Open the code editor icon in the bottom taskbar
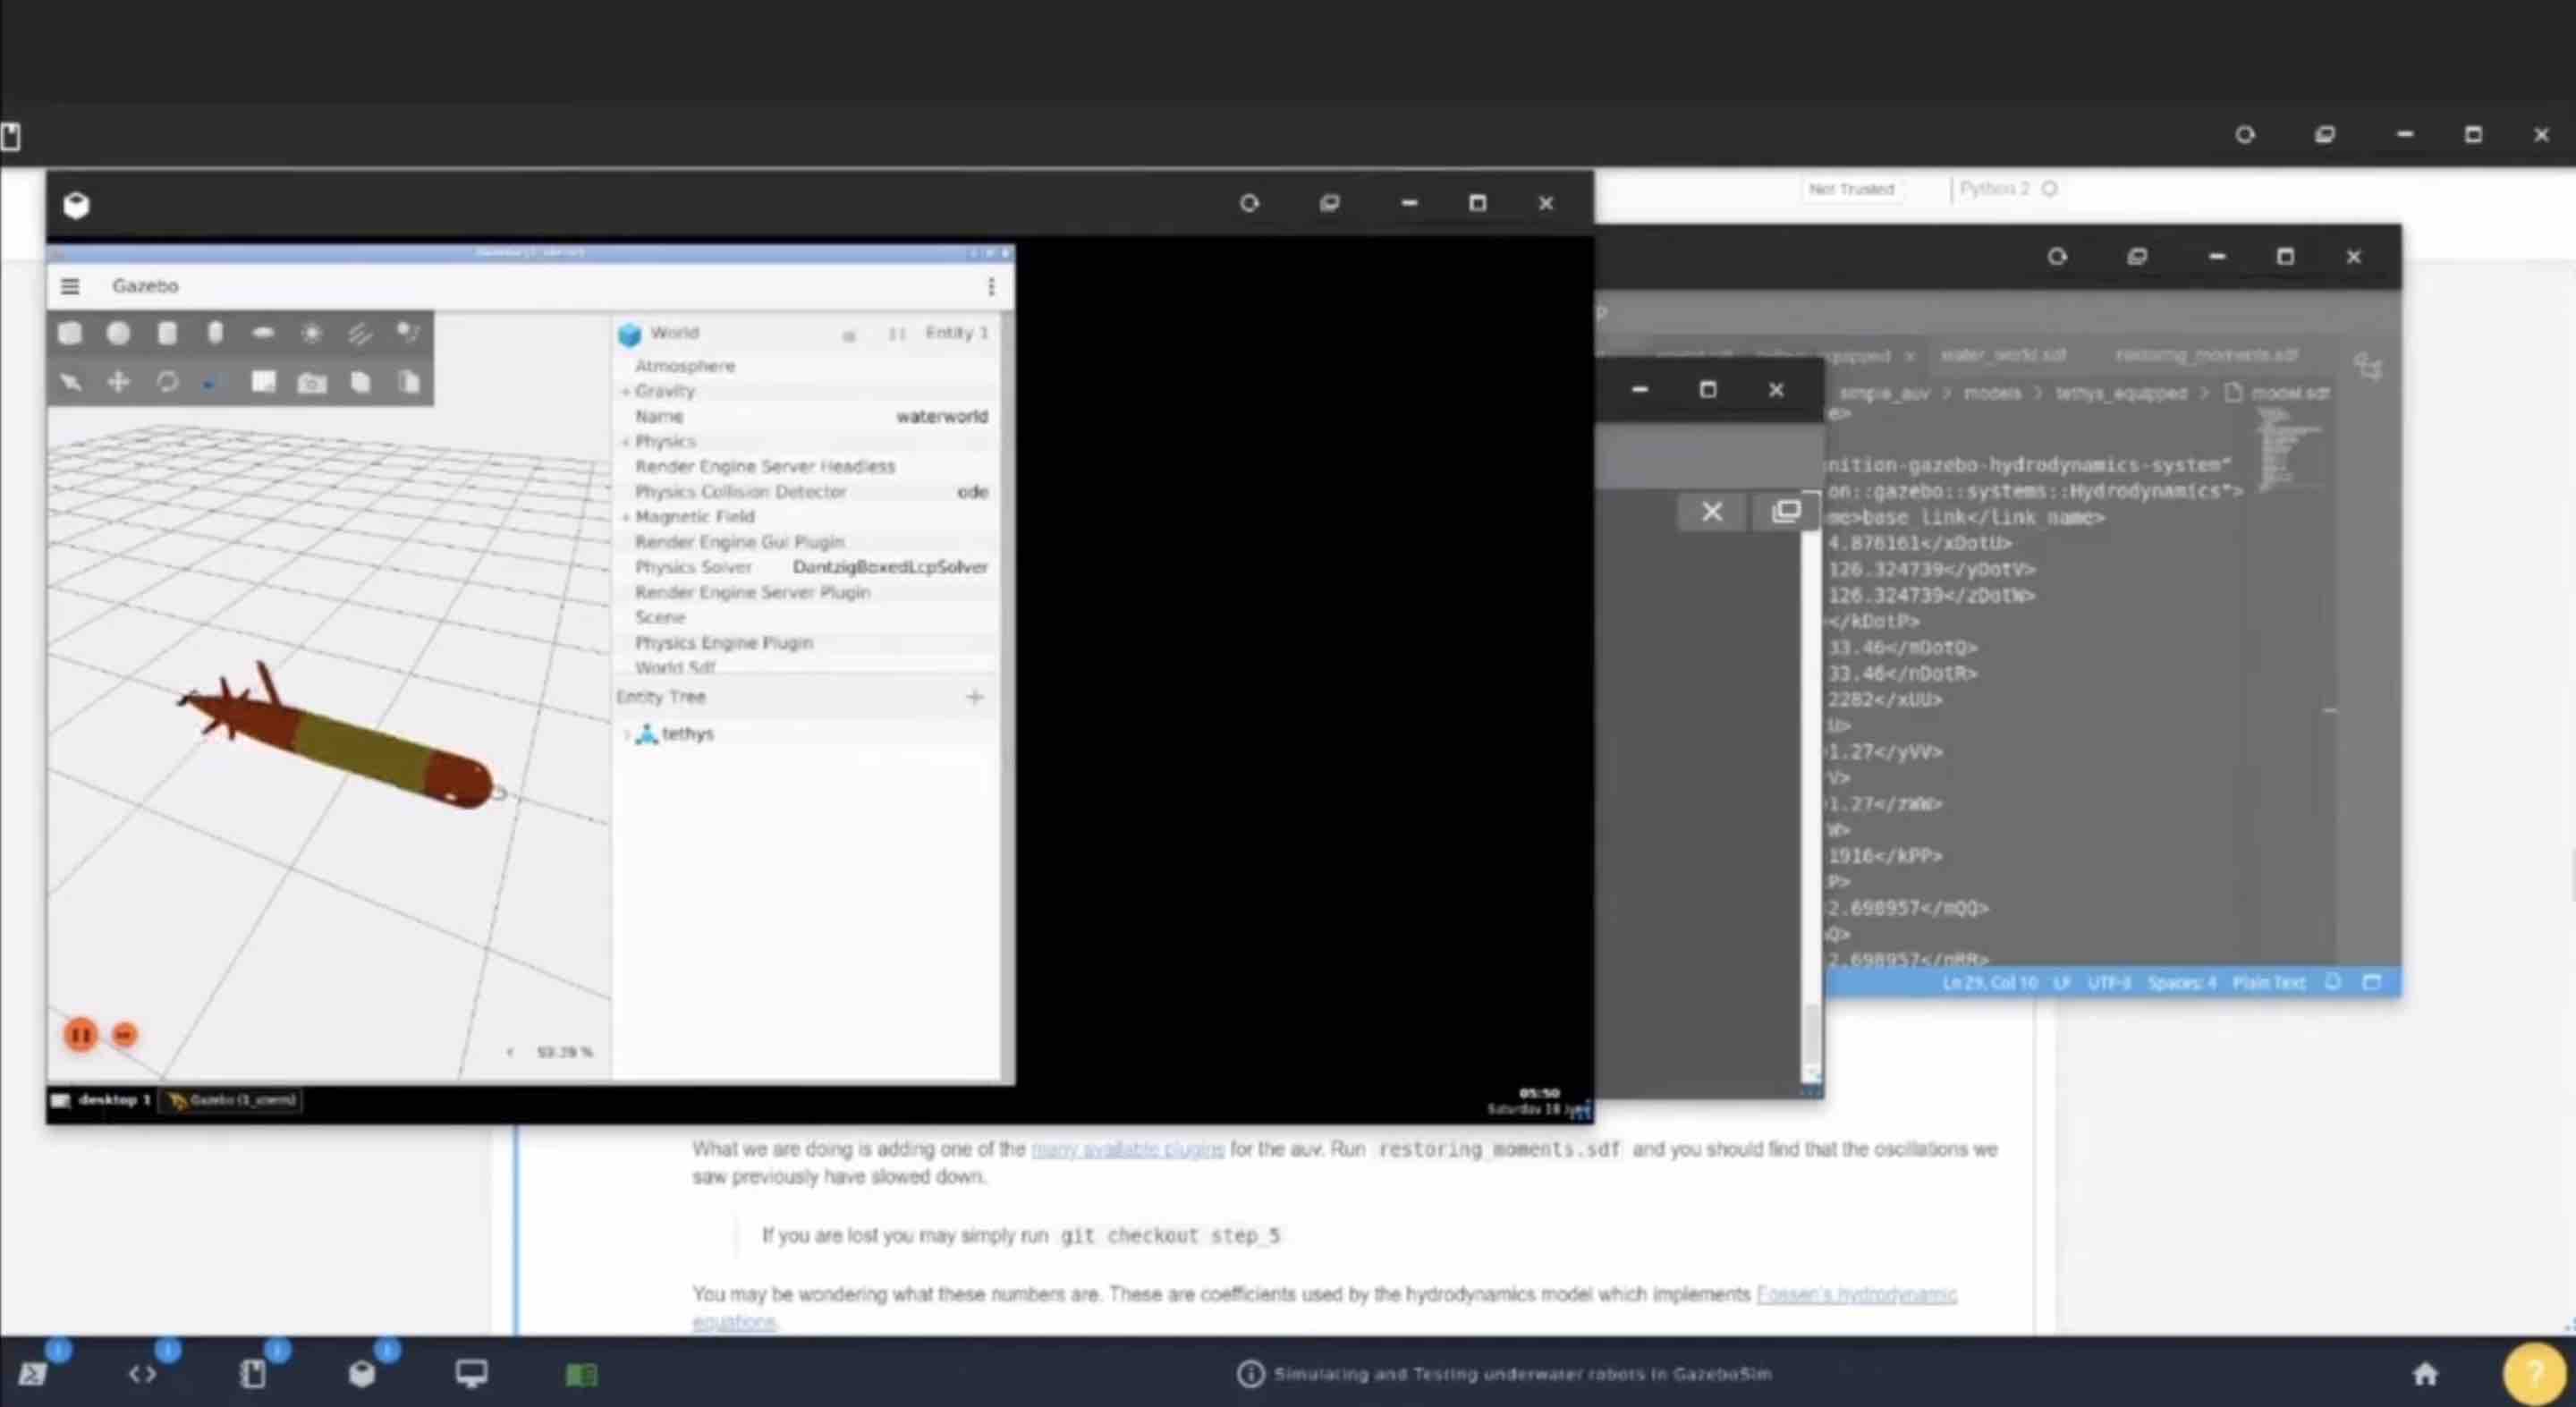Image resolution: width=2576 pixels, height=1407 pixels. click(x=142, y=1374)
